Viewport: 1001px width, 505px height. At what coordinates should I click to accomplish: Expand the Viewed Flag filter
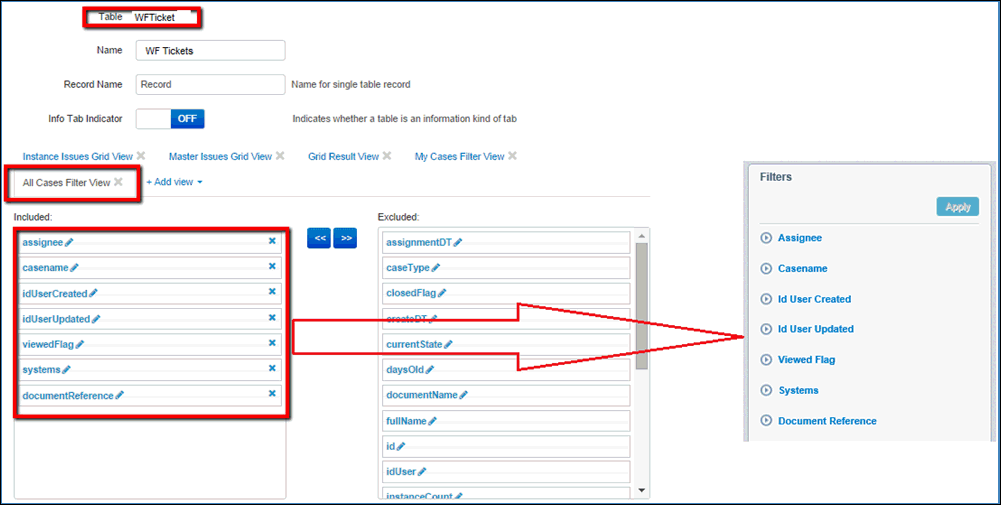[767, 360]
